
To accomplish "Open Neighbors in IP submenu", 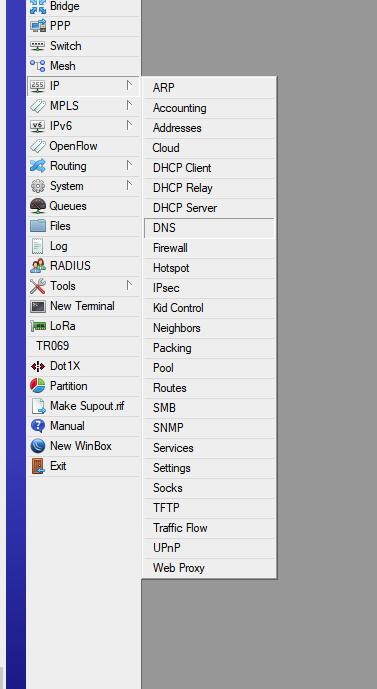I will [209, 328].
